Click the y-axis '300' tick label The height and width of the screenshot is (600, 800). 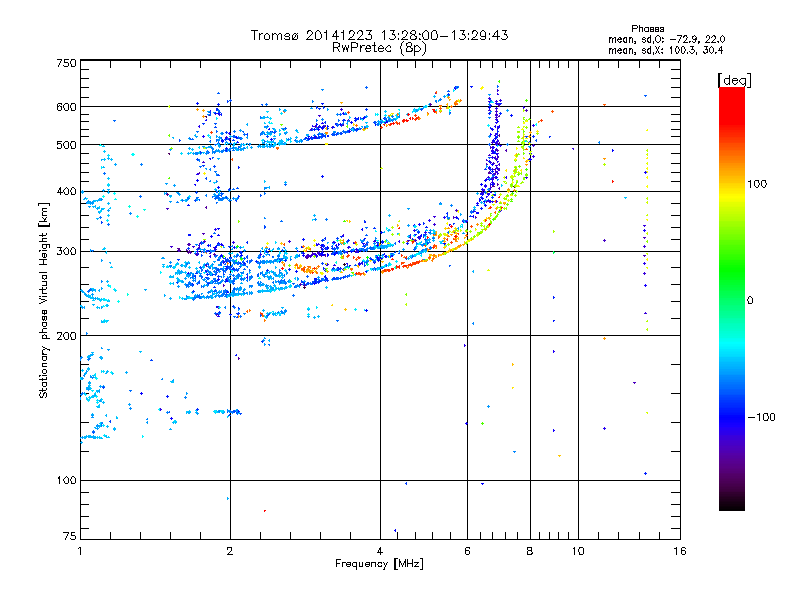point(66,251)
